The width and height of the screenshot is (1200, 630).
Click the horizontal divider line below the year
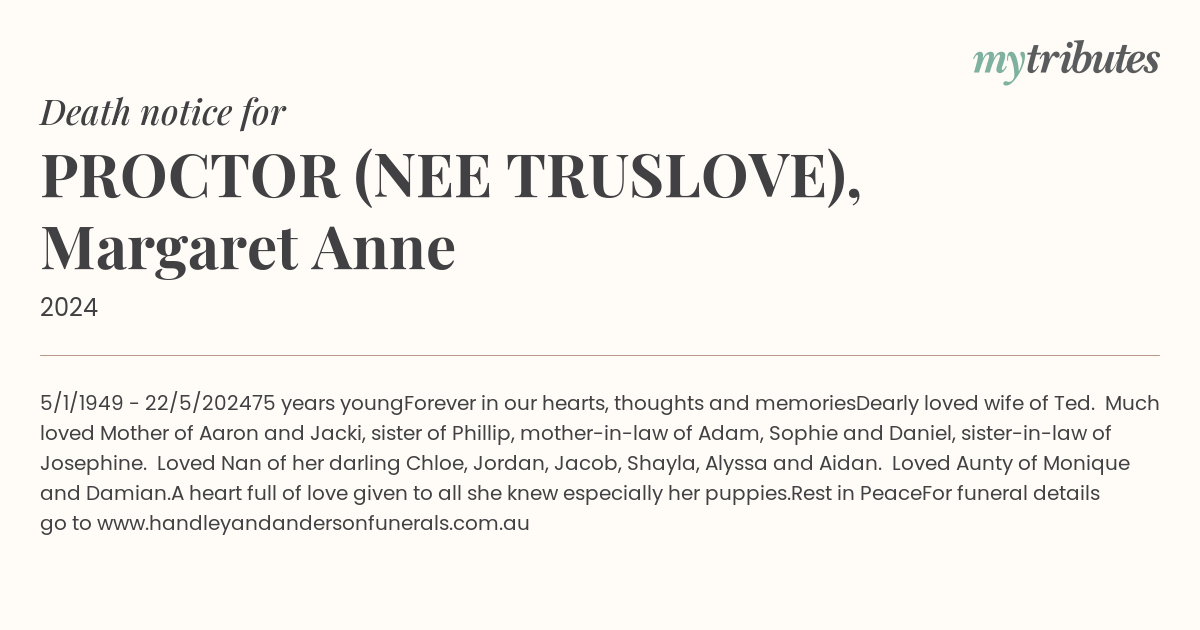(x=600, y=355)
